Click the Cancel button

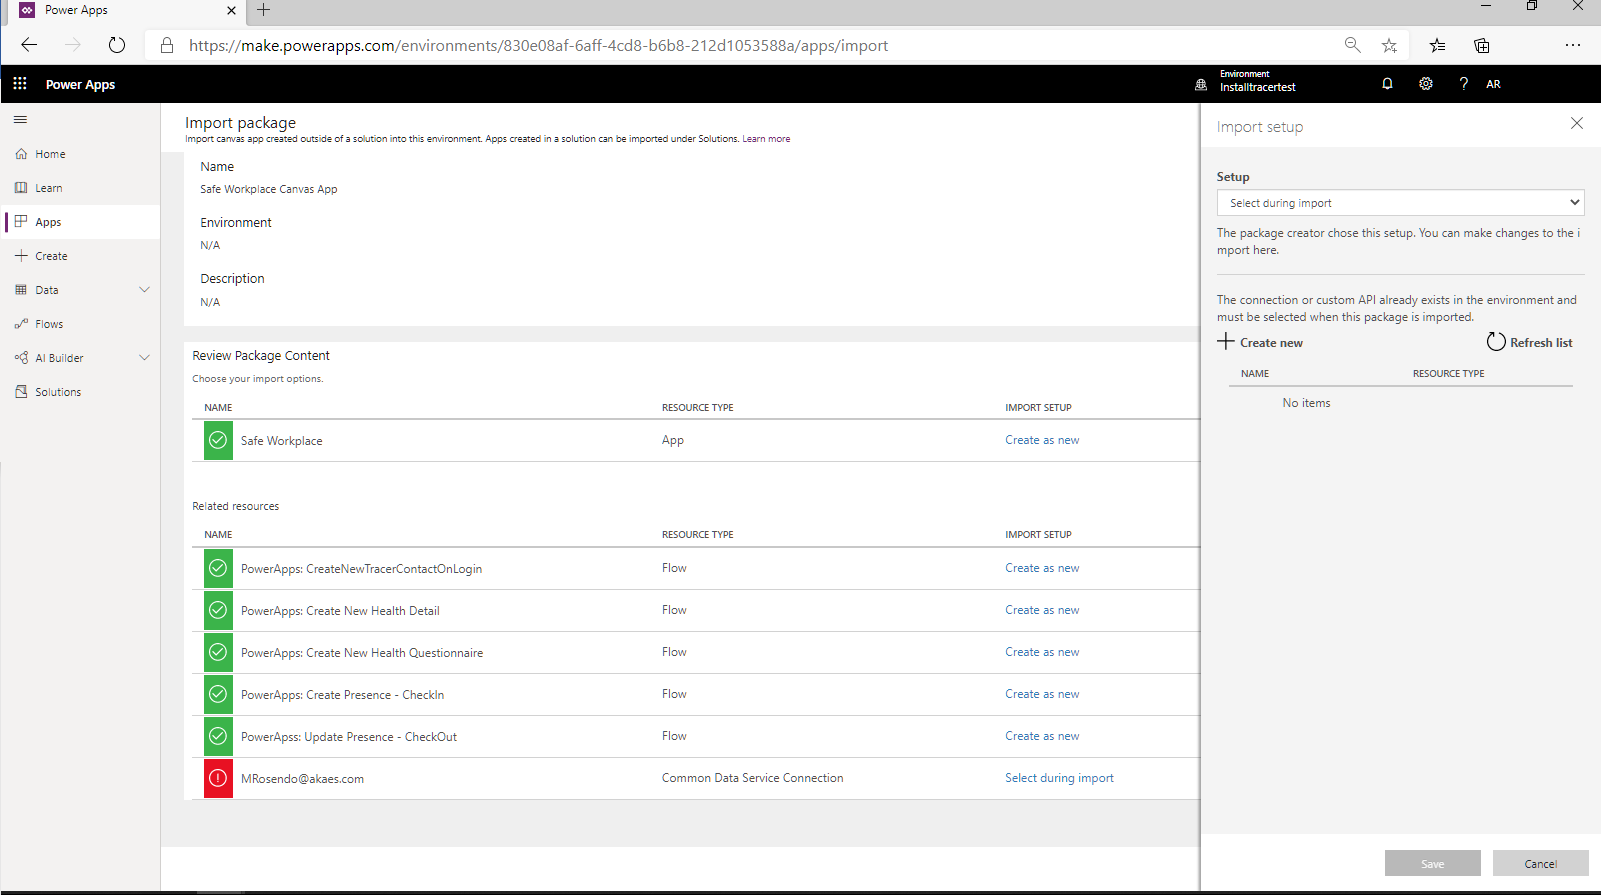tap(1541, 864)
